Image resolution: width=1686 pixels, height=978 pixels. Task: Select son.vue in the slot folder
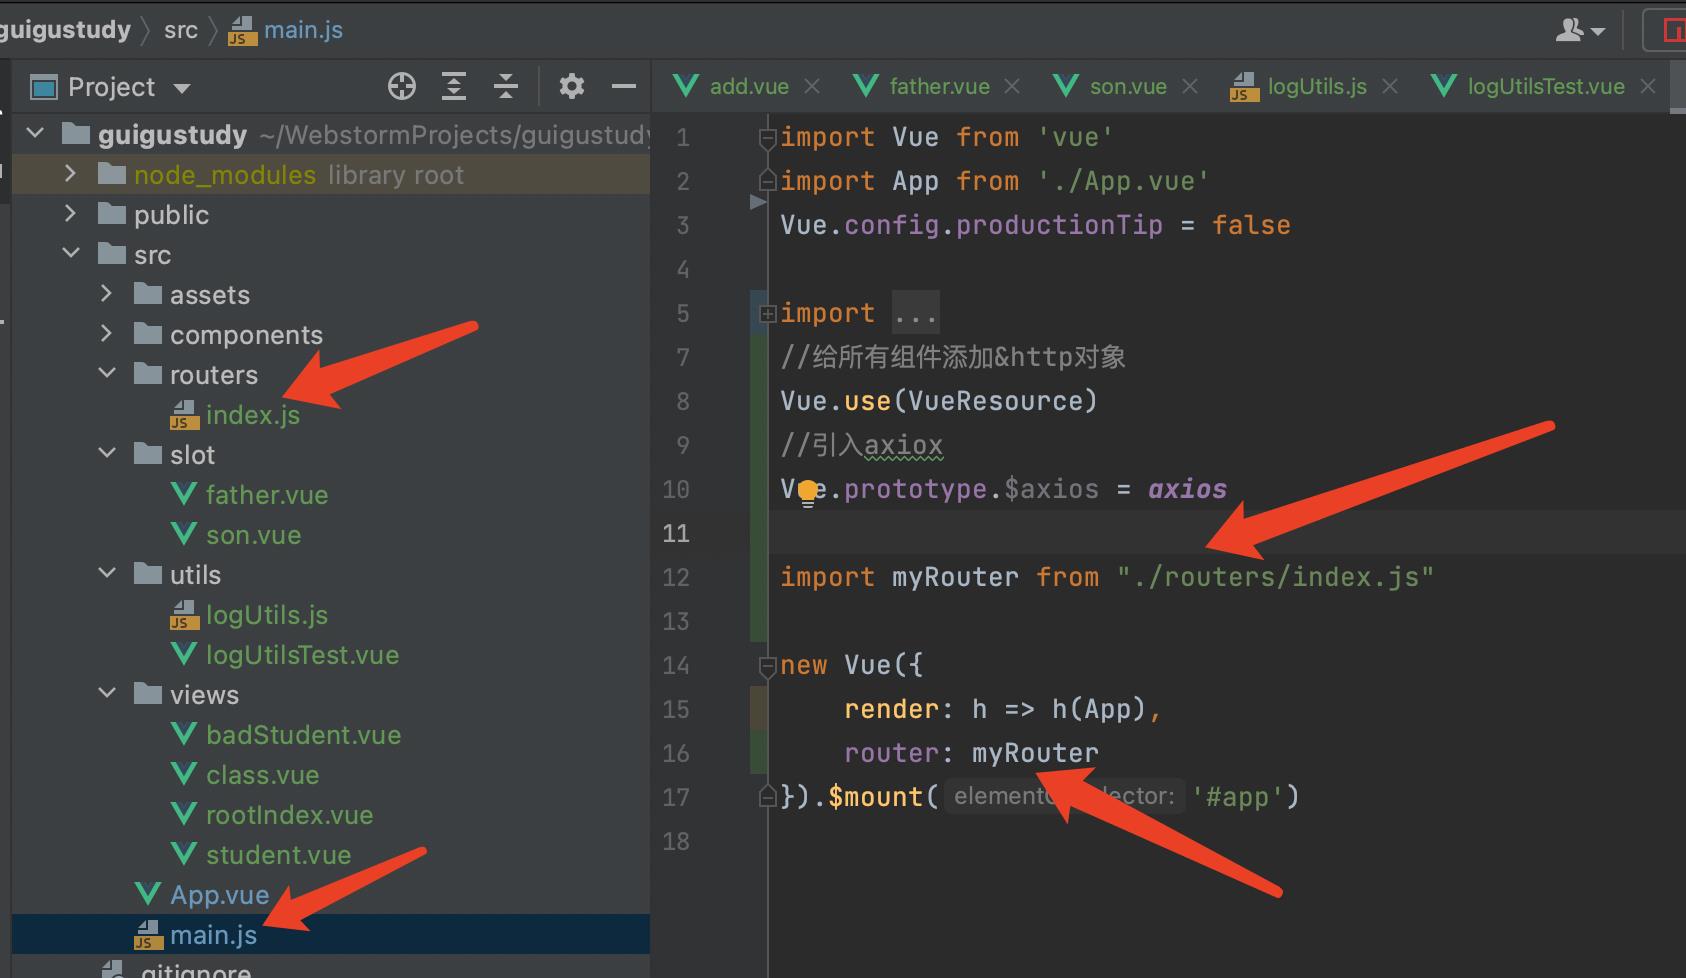pos(253,535)
